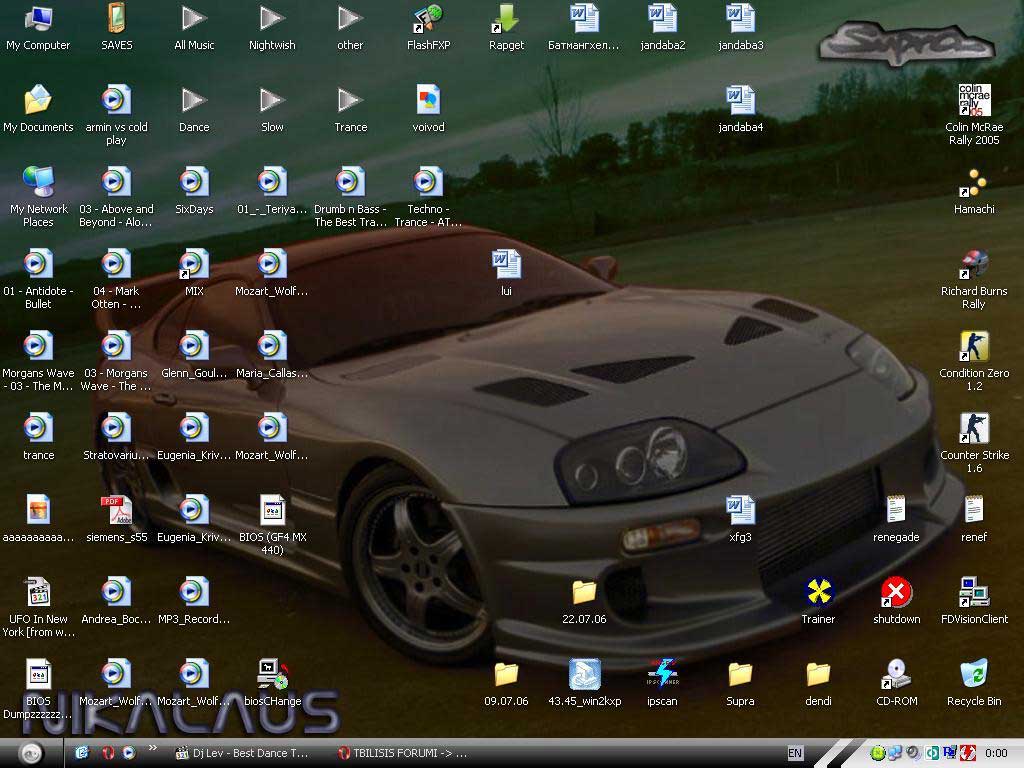
Task: Expand the quick launch overflow chevron
Action: (x=153, y=748)
